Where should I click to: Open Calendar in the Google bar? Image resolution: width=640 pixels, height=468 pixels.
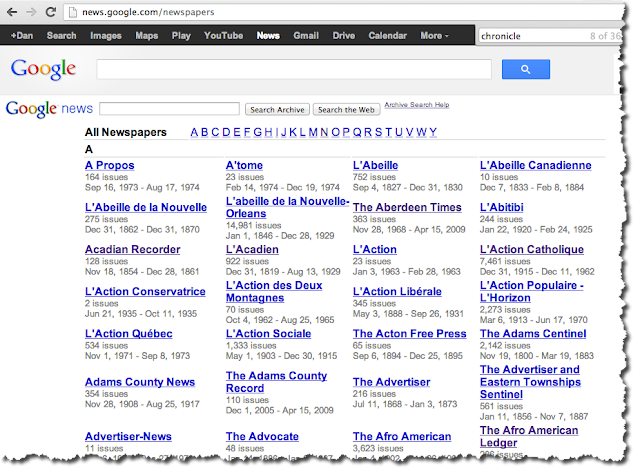387,35
